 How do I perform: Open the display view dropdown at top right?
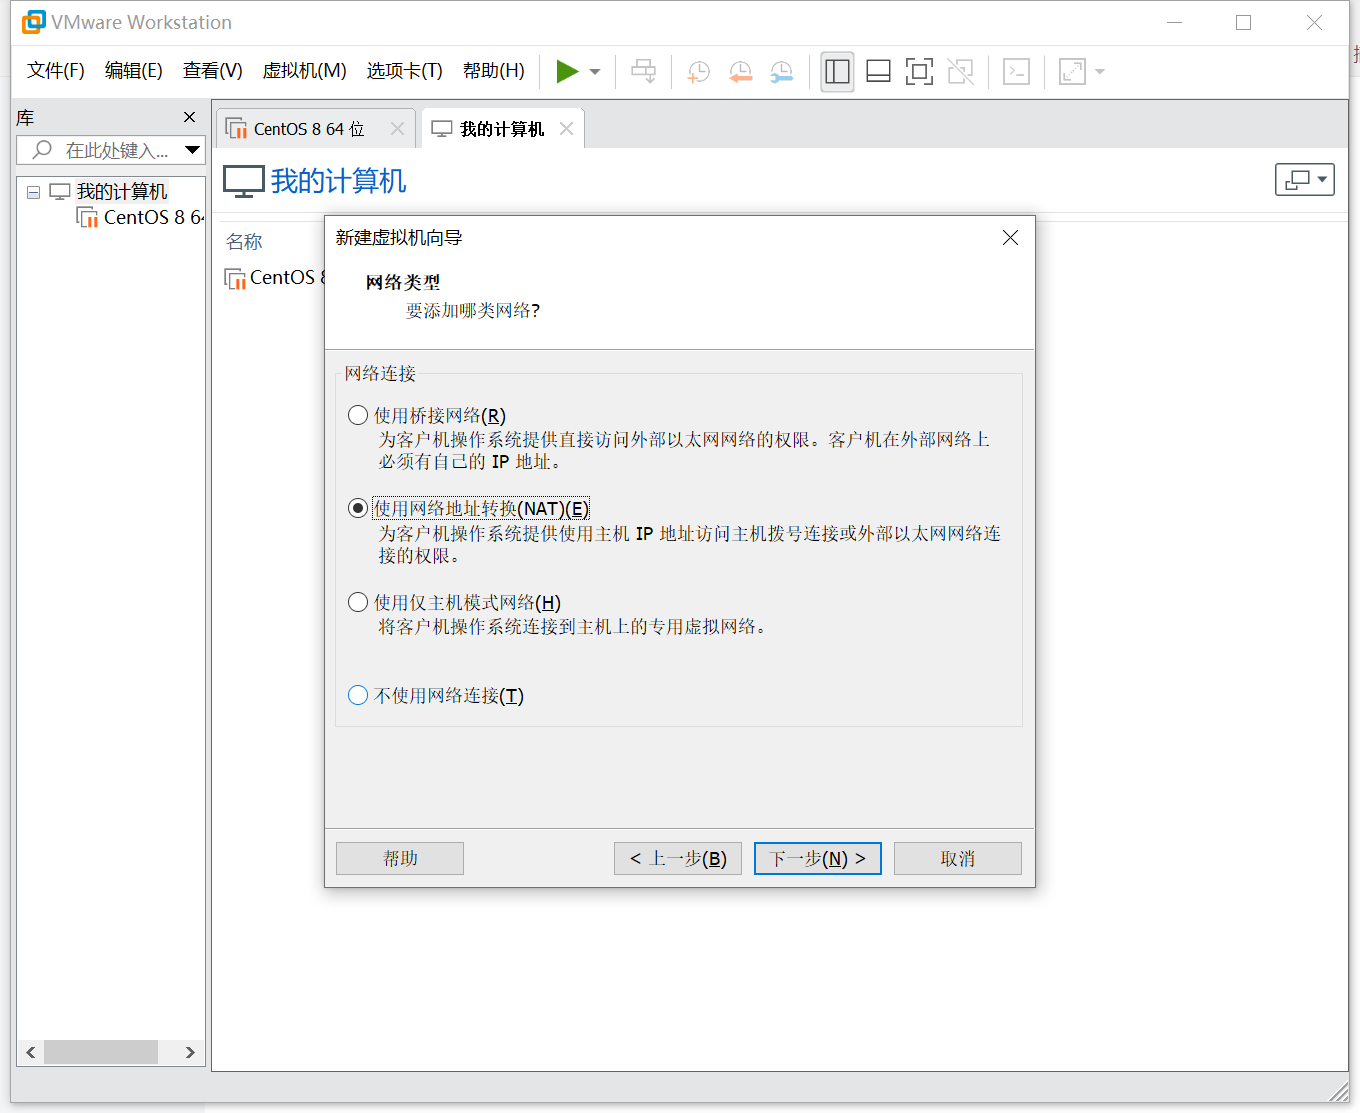(x=1305, y=179)
